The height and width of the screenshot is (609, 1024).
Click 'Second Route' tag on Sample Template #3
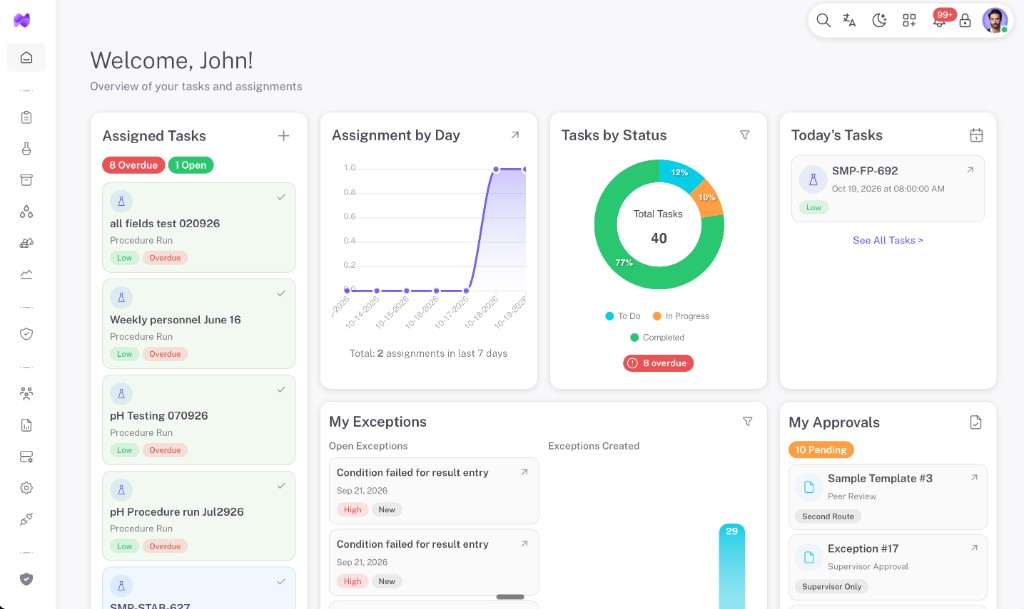pos(828,516)
